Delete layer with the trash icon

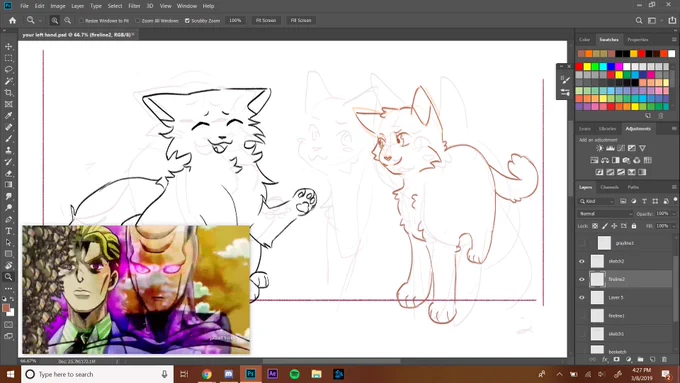click(664, 359)
